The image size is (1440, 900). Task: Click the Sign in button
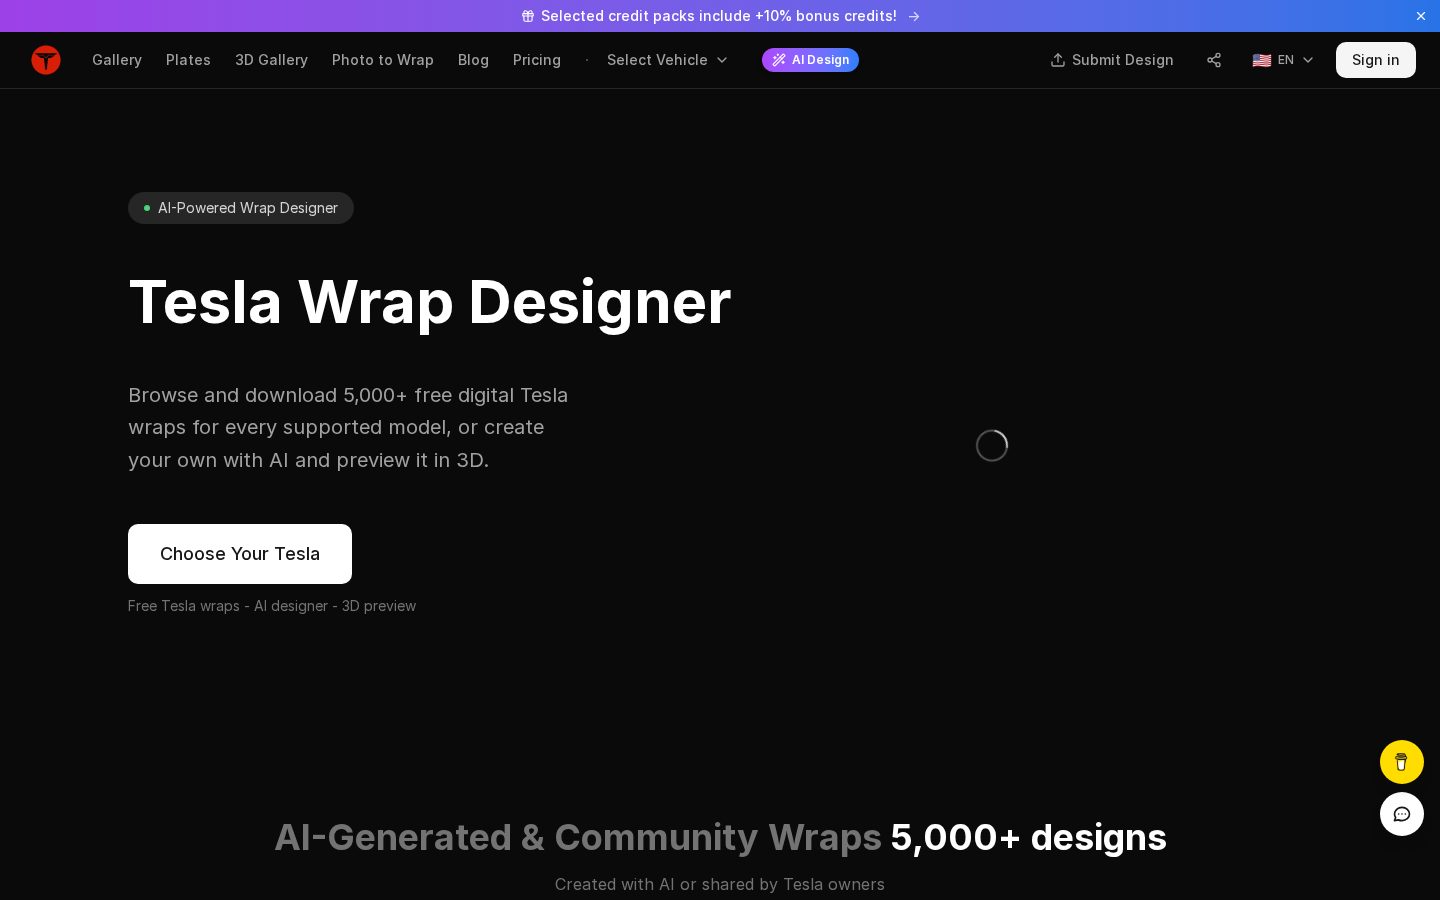1376,60
